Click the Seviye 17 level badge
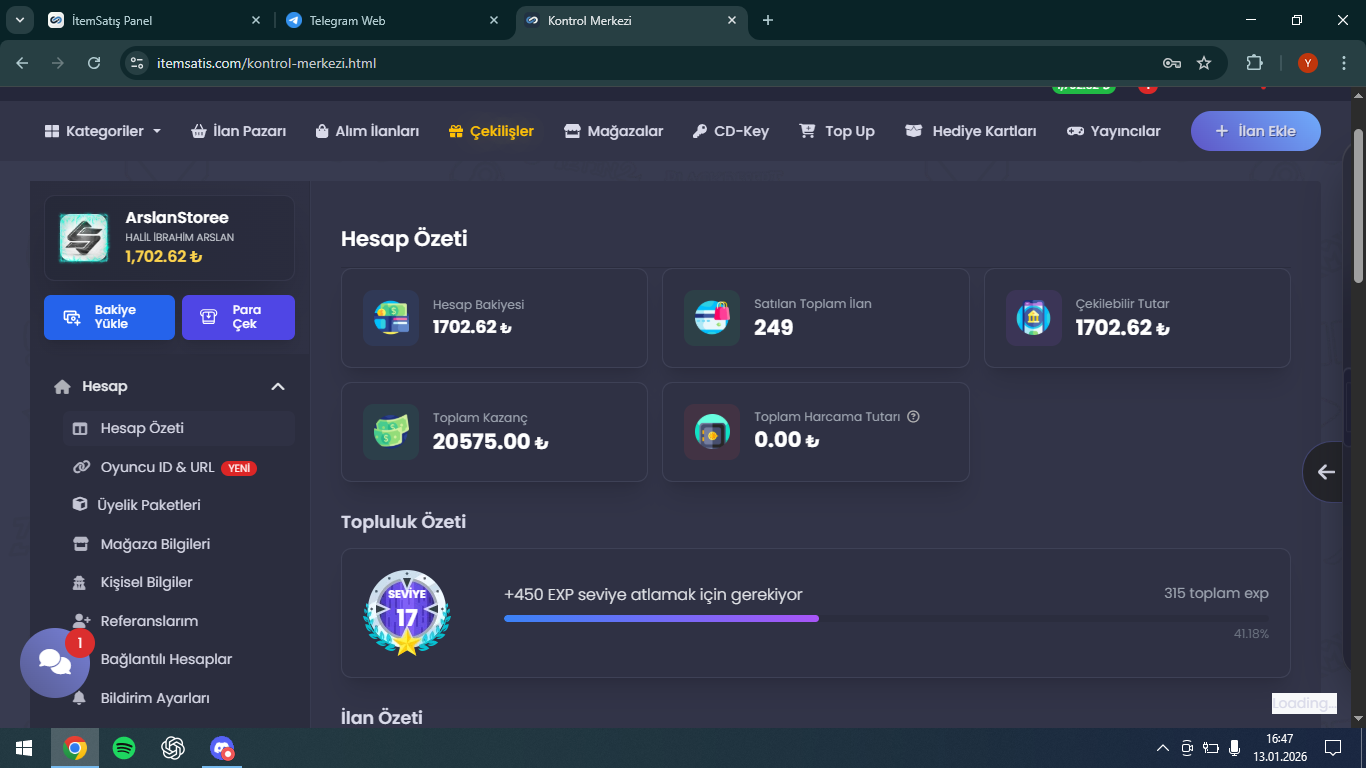This screenshot has width=1366, height=768. pos(407,613)
